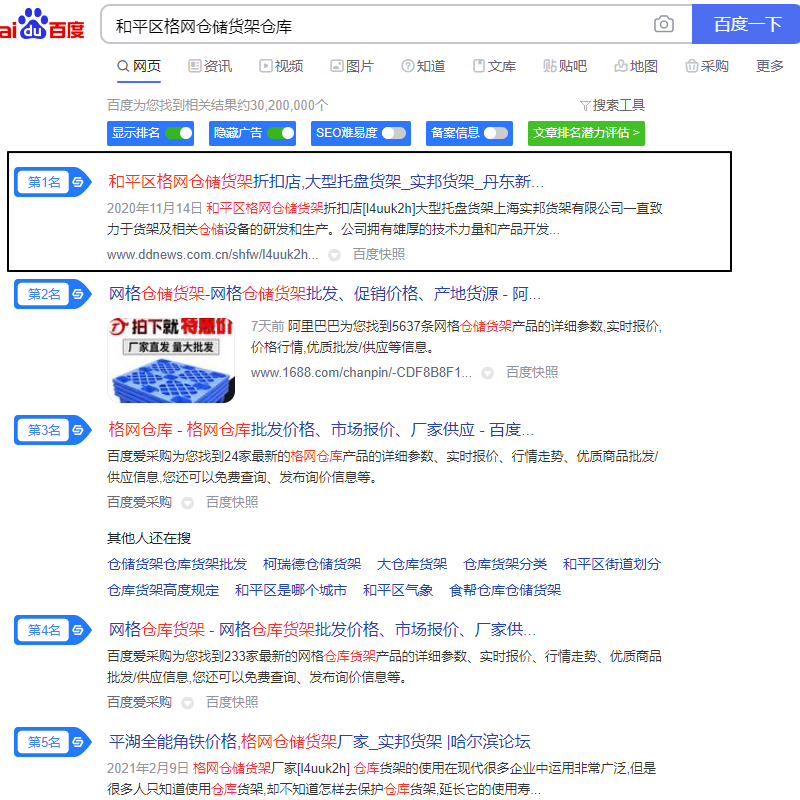Viewport: 800px width, 800px height.
Task: Click the 第4名 rank badge icon
Action: coord(53,630)
